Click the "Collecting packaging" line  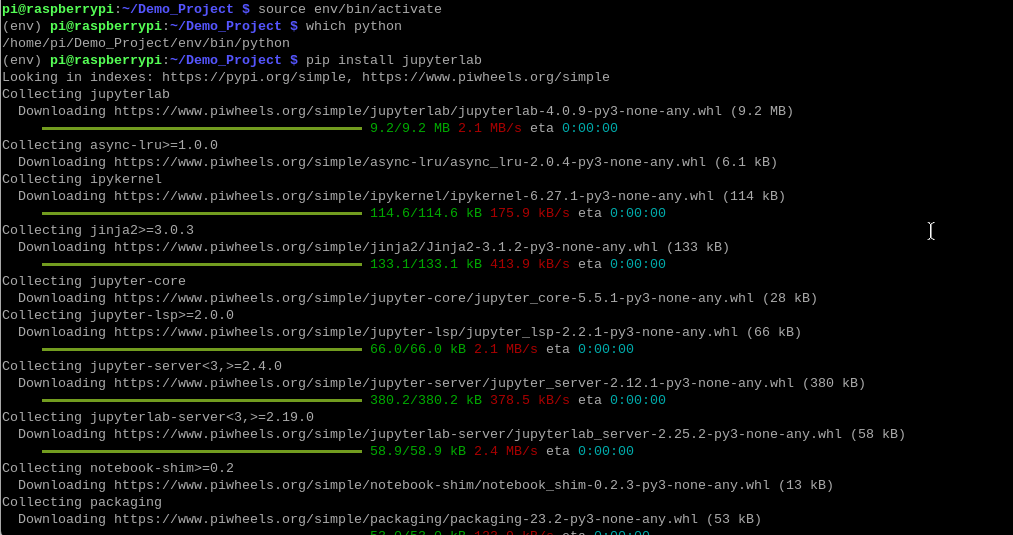coord(82,502)
